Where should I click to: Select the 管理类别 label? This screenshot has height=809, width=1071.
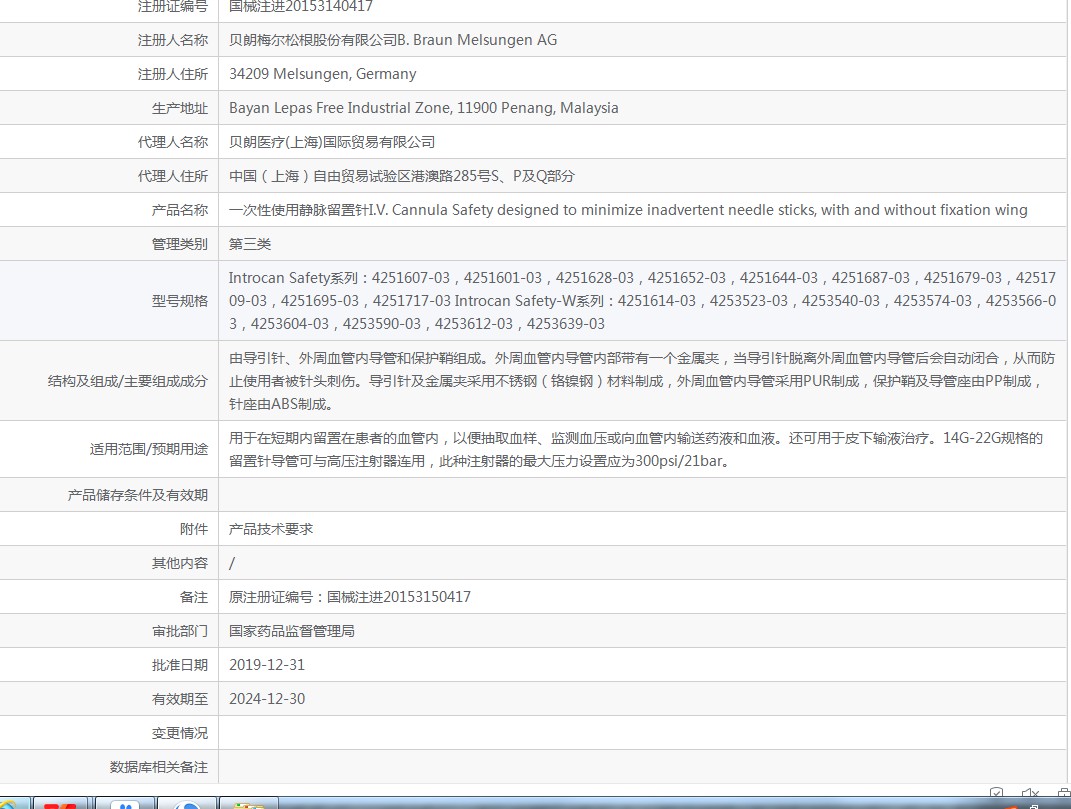[x=180, y=244]
